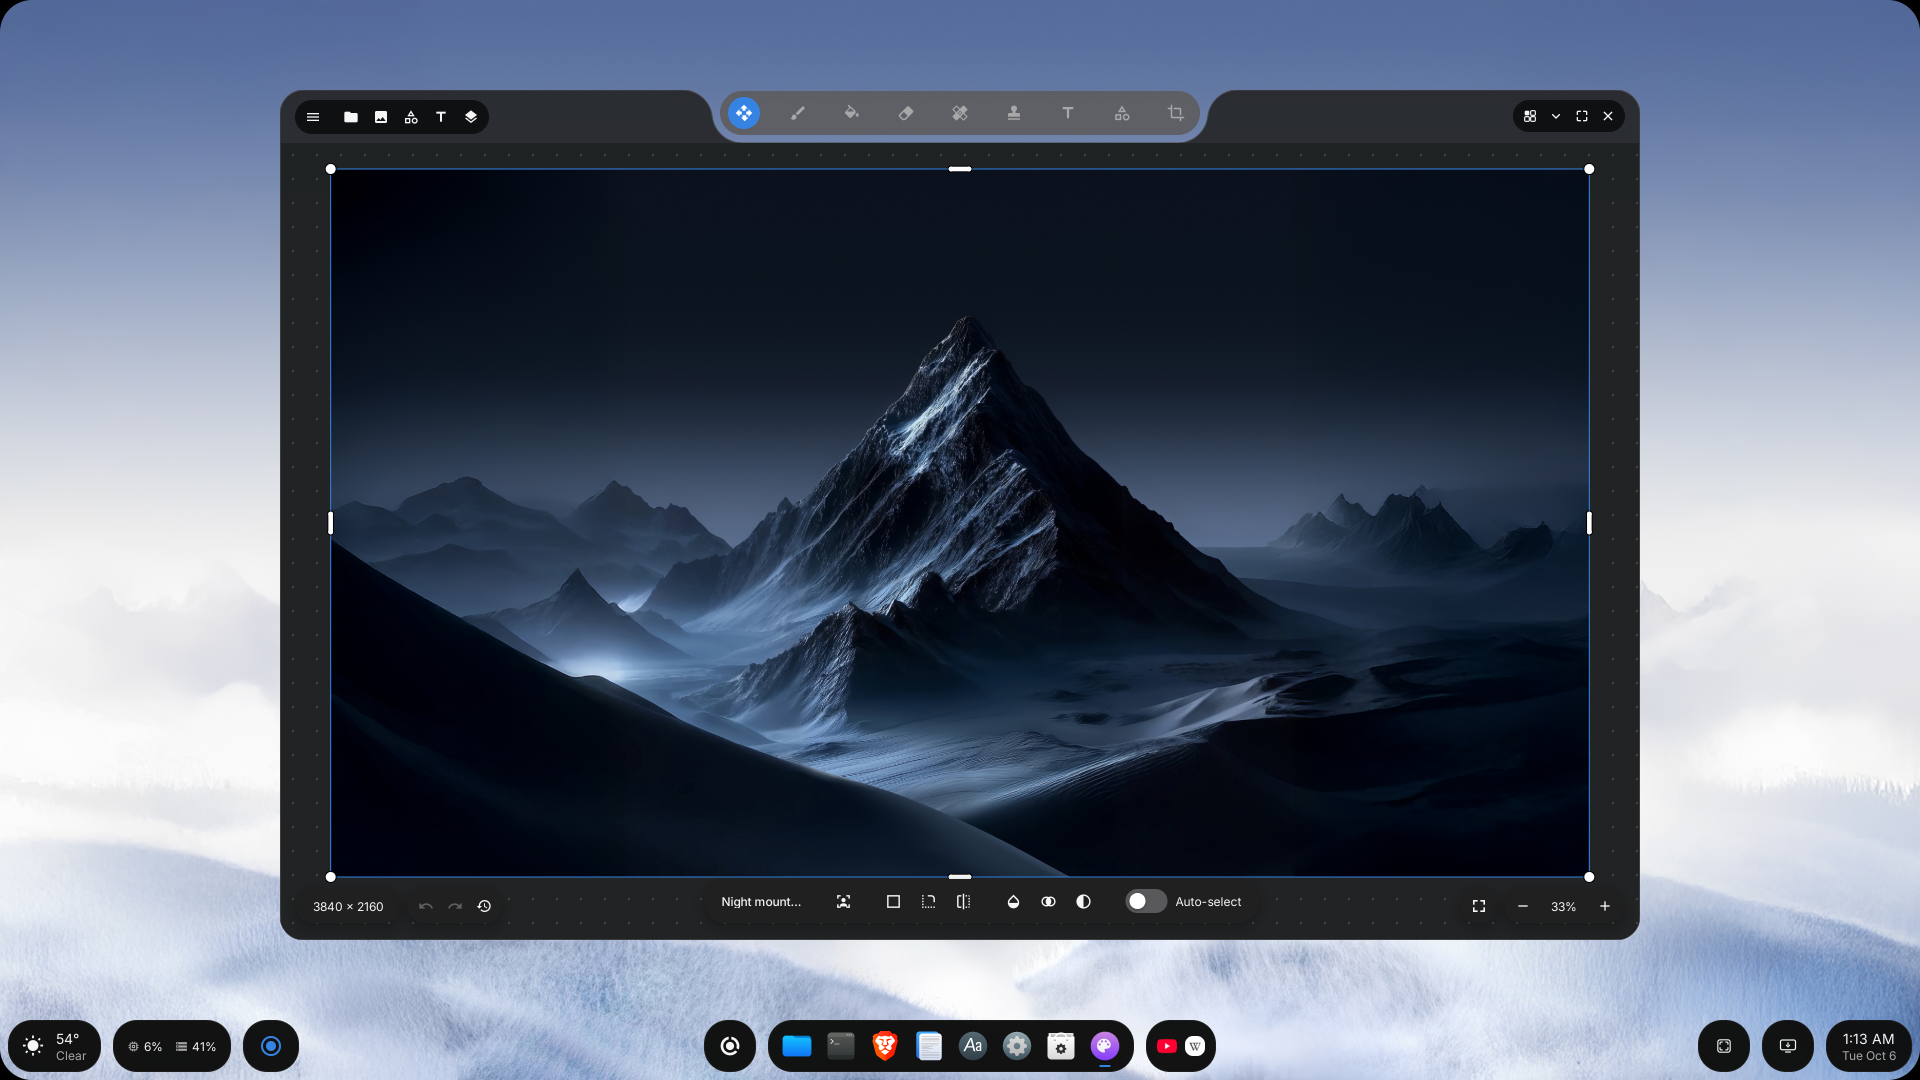Select the Move tool in top toolbar
Viewport: 1920px width, 1080px height.
(744, 114)
